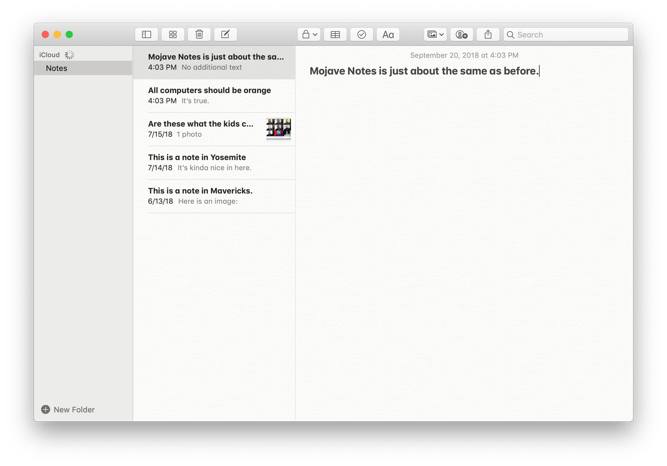Open the add media dropdown
This screenshot has height=466, width=667.
coord(435,34)
